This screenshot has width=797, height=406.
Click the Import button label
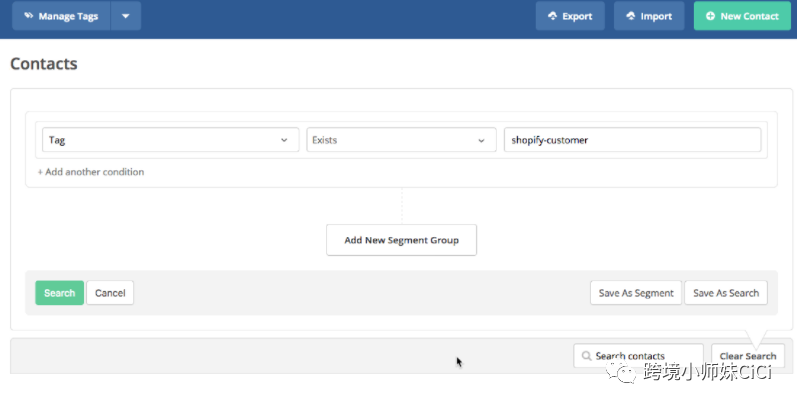click(x=656, y=16)
